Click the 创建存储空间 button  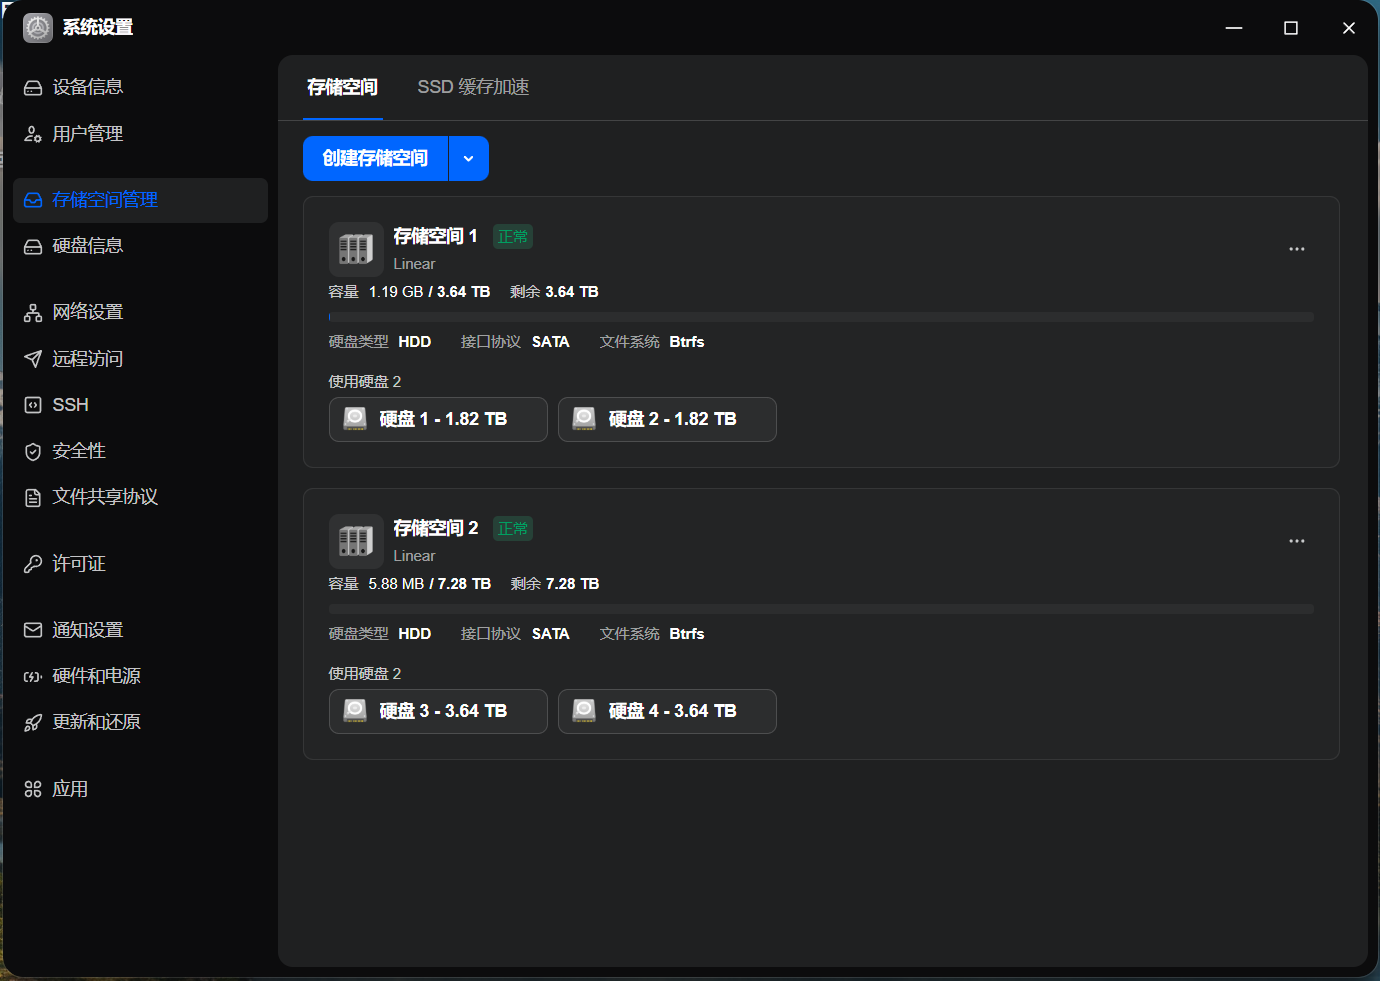375,159
